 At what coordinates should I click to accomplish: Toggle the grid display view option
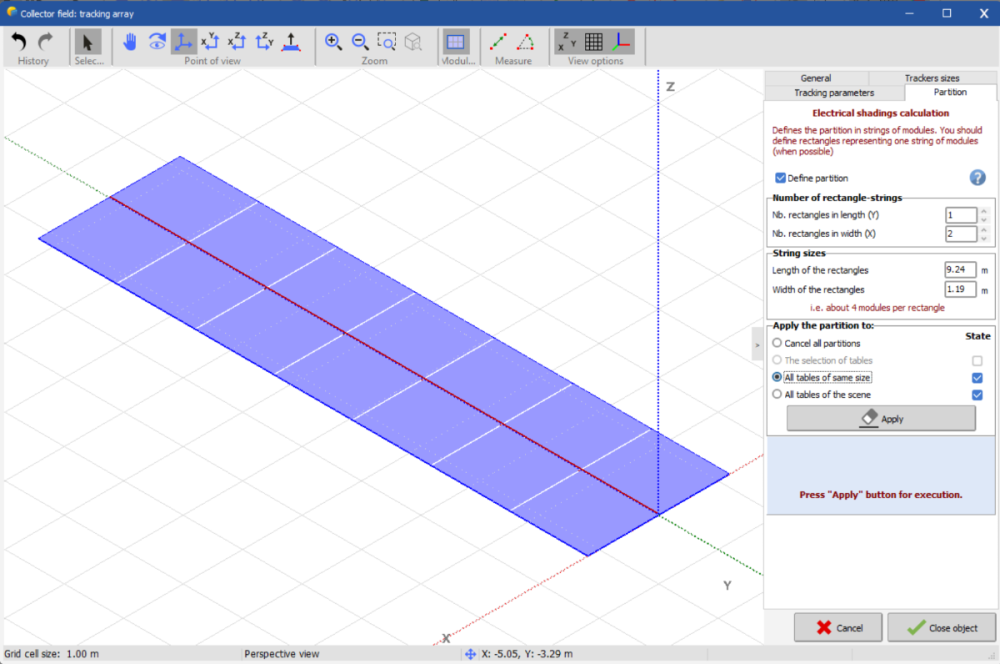(594, 42)
